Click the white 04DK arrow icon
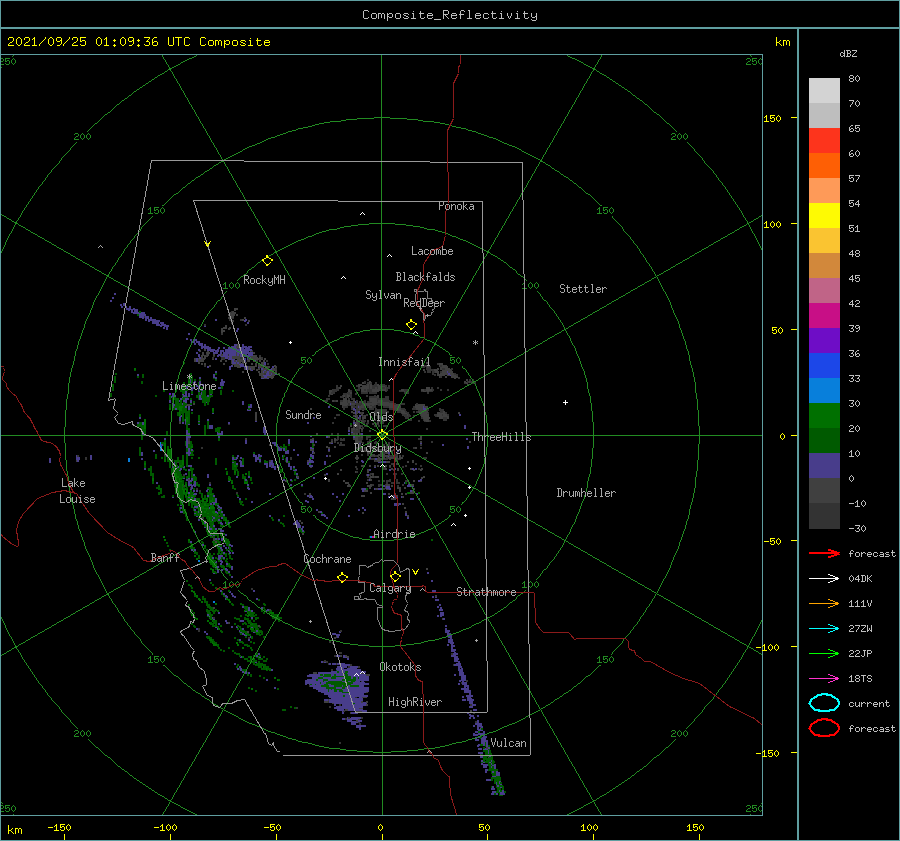Viewport: 900px width, 841px height. 824,578
